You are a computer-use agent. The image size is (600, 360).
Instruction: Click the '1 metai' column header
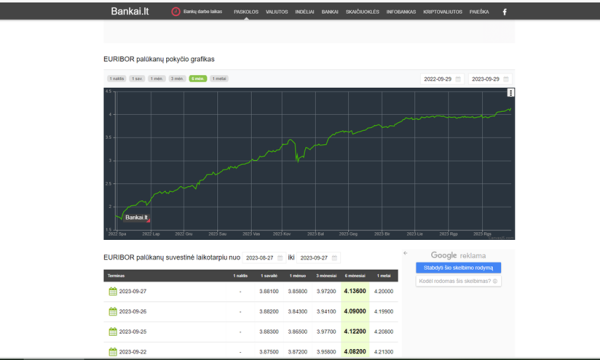pyautogui.click(x=383, y=275)
